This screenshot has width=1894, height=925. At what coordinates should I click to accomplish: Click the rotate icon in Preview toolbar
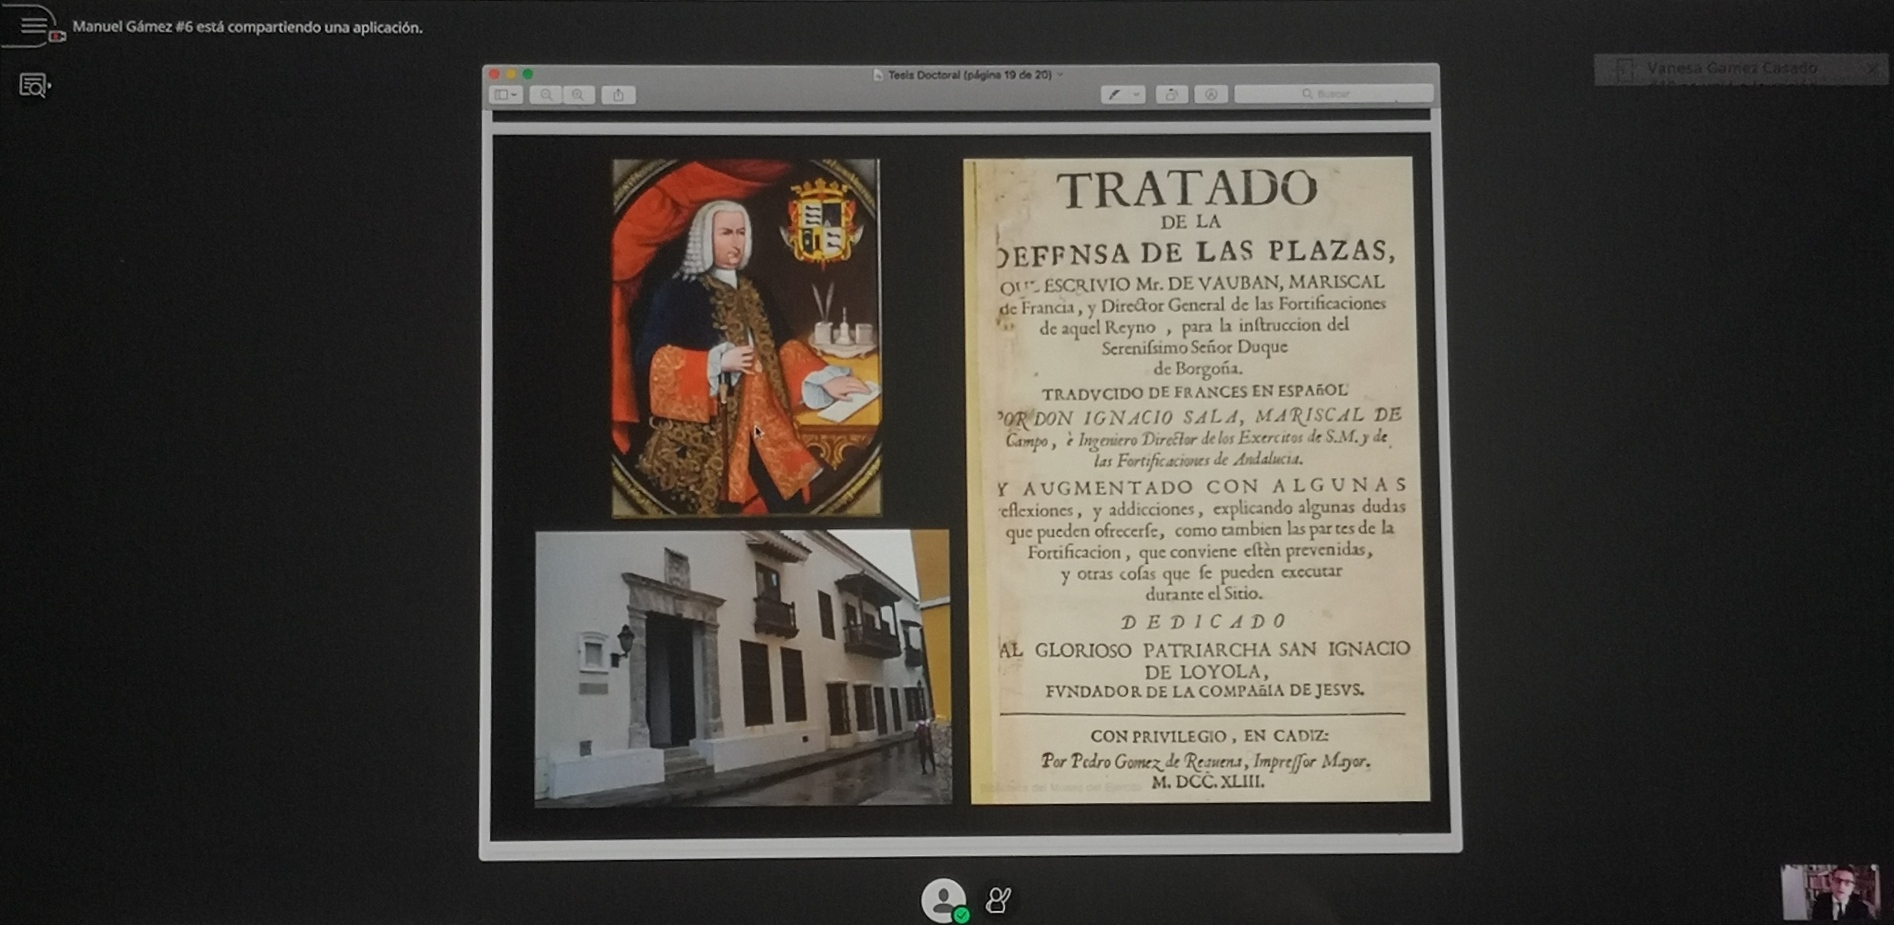pyautogui.click(x=1171, y=94)
